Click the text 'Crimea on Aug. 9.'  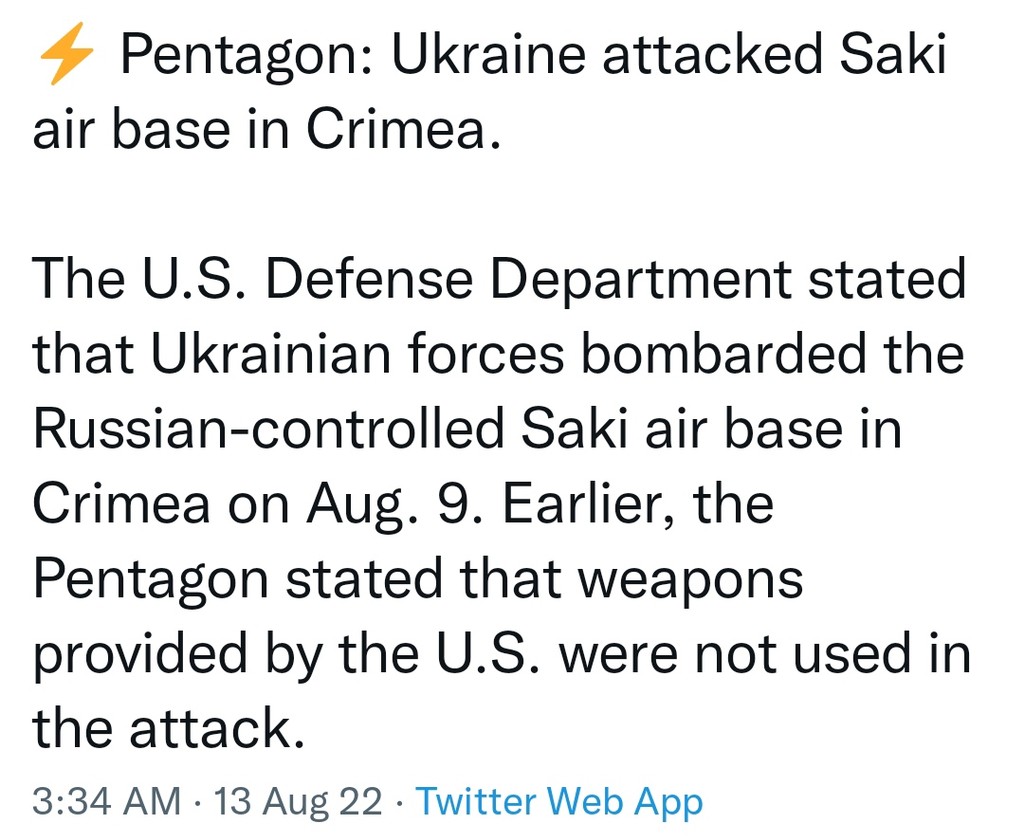[x=257, y=506]
